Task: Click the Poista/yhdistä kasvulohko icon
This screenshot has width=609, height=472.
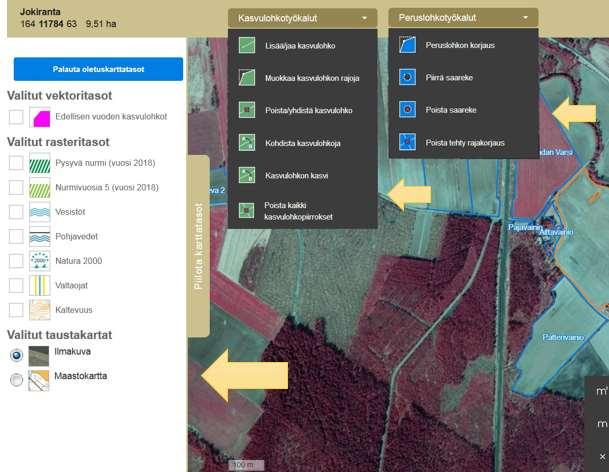Action: pyautogui.click(x=247, y=110)
